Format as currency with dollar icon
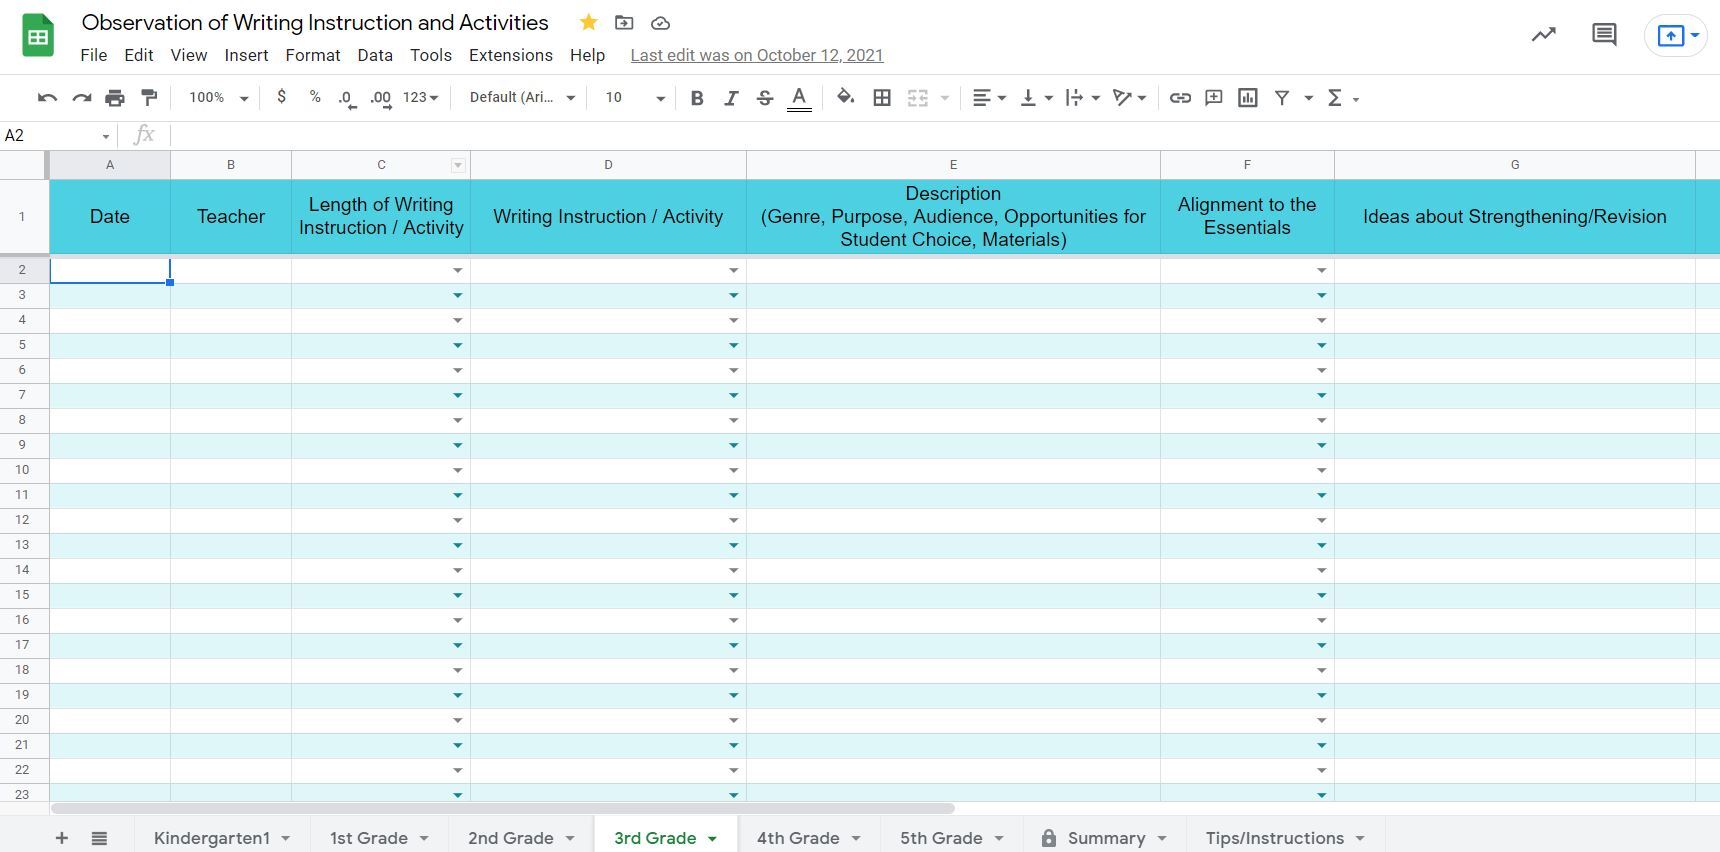Viewport: 1720px width, 852px height. tap(282, 96)
